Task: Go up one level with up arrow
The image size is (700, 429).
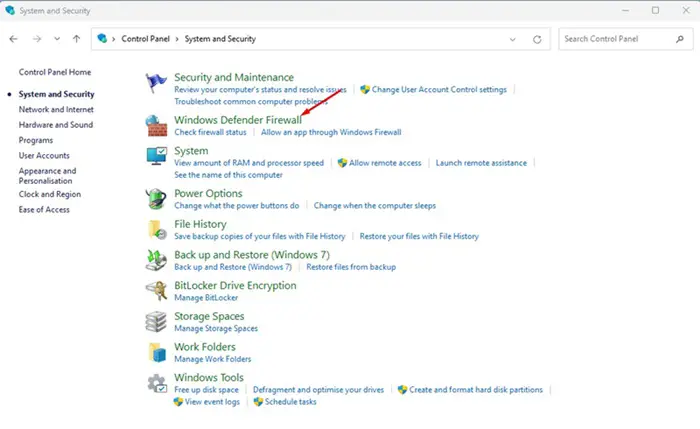Action: pyautogui.click(x=77, y=39)
